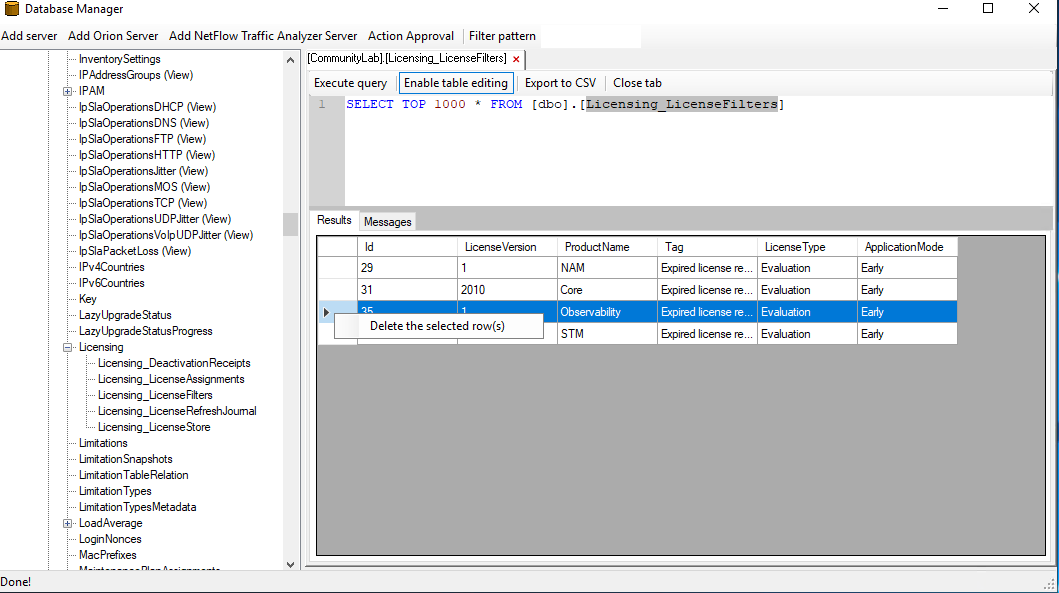Open InventorySettings table in tree

pyautogui.click(x=120, y=59)
